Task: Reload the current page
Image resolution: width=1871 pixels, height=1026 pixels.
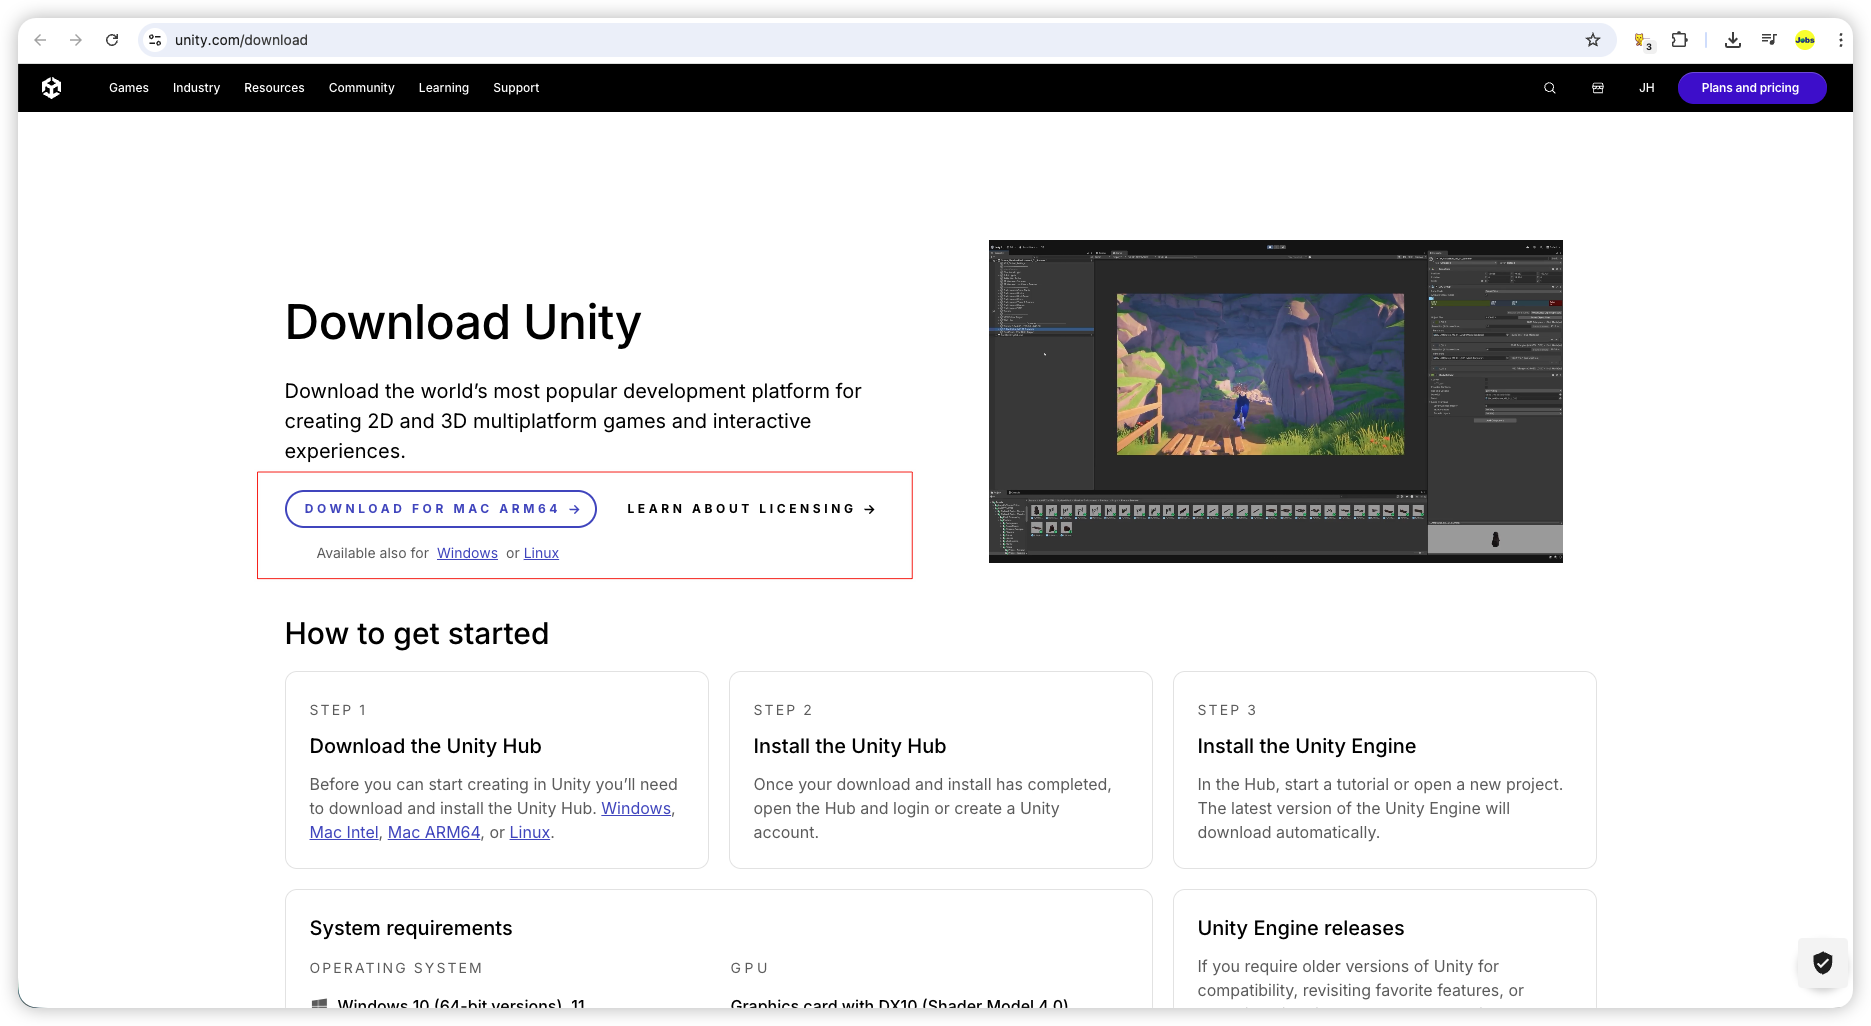Action: [112, 40]
